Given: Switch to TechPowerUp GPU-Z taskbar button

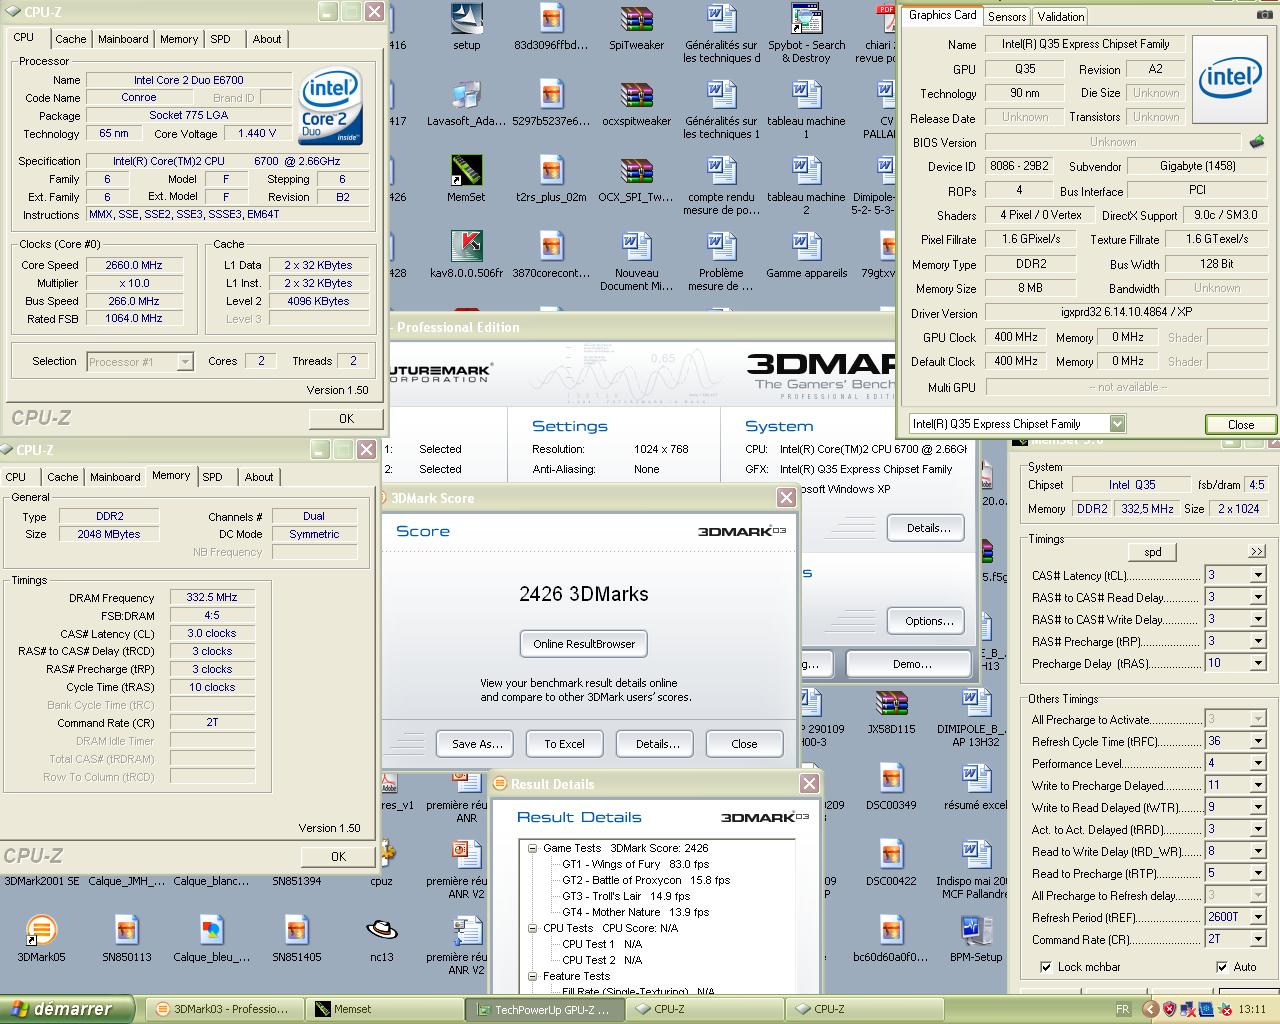Looking at the screenshot, I should click(543, 1009).
